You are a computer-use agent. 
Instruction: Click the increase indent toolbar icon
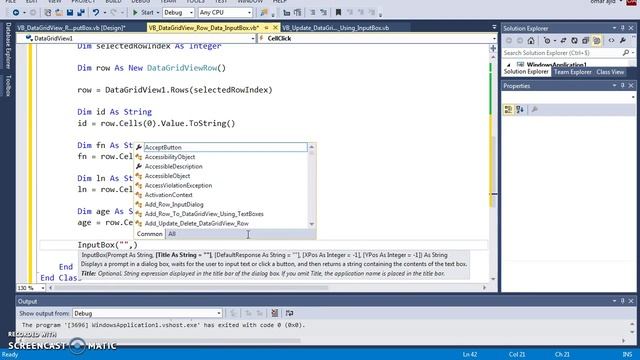tap(323, 13)
